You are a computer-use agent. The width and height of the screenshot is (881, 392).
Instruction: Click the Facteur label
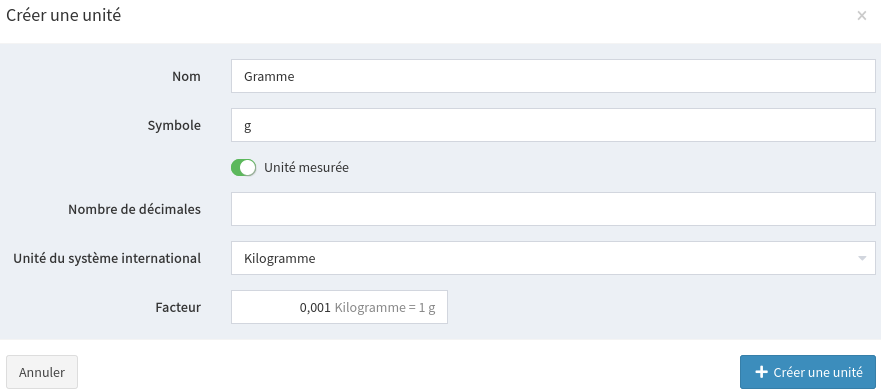pyautogui.click(x=178, y=308)
